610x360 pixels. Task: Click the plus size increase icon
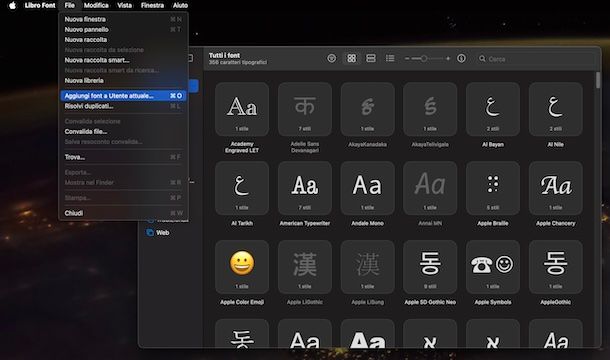click(448, 58)
